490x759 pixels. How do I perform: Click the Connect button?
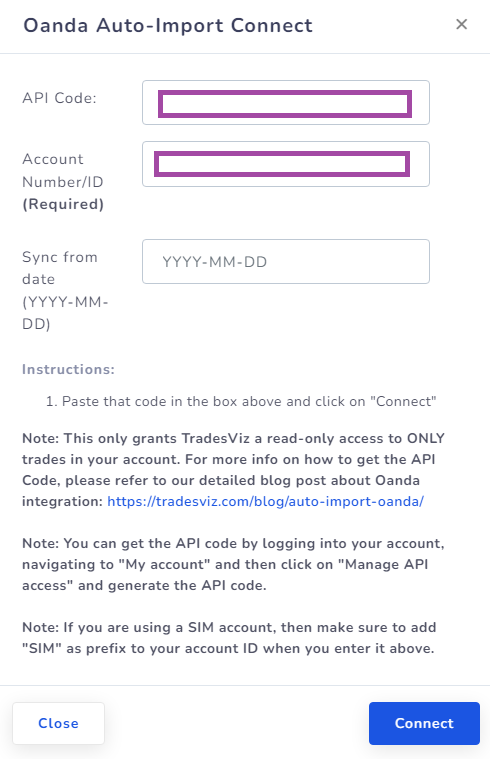(x=424, y=723)
